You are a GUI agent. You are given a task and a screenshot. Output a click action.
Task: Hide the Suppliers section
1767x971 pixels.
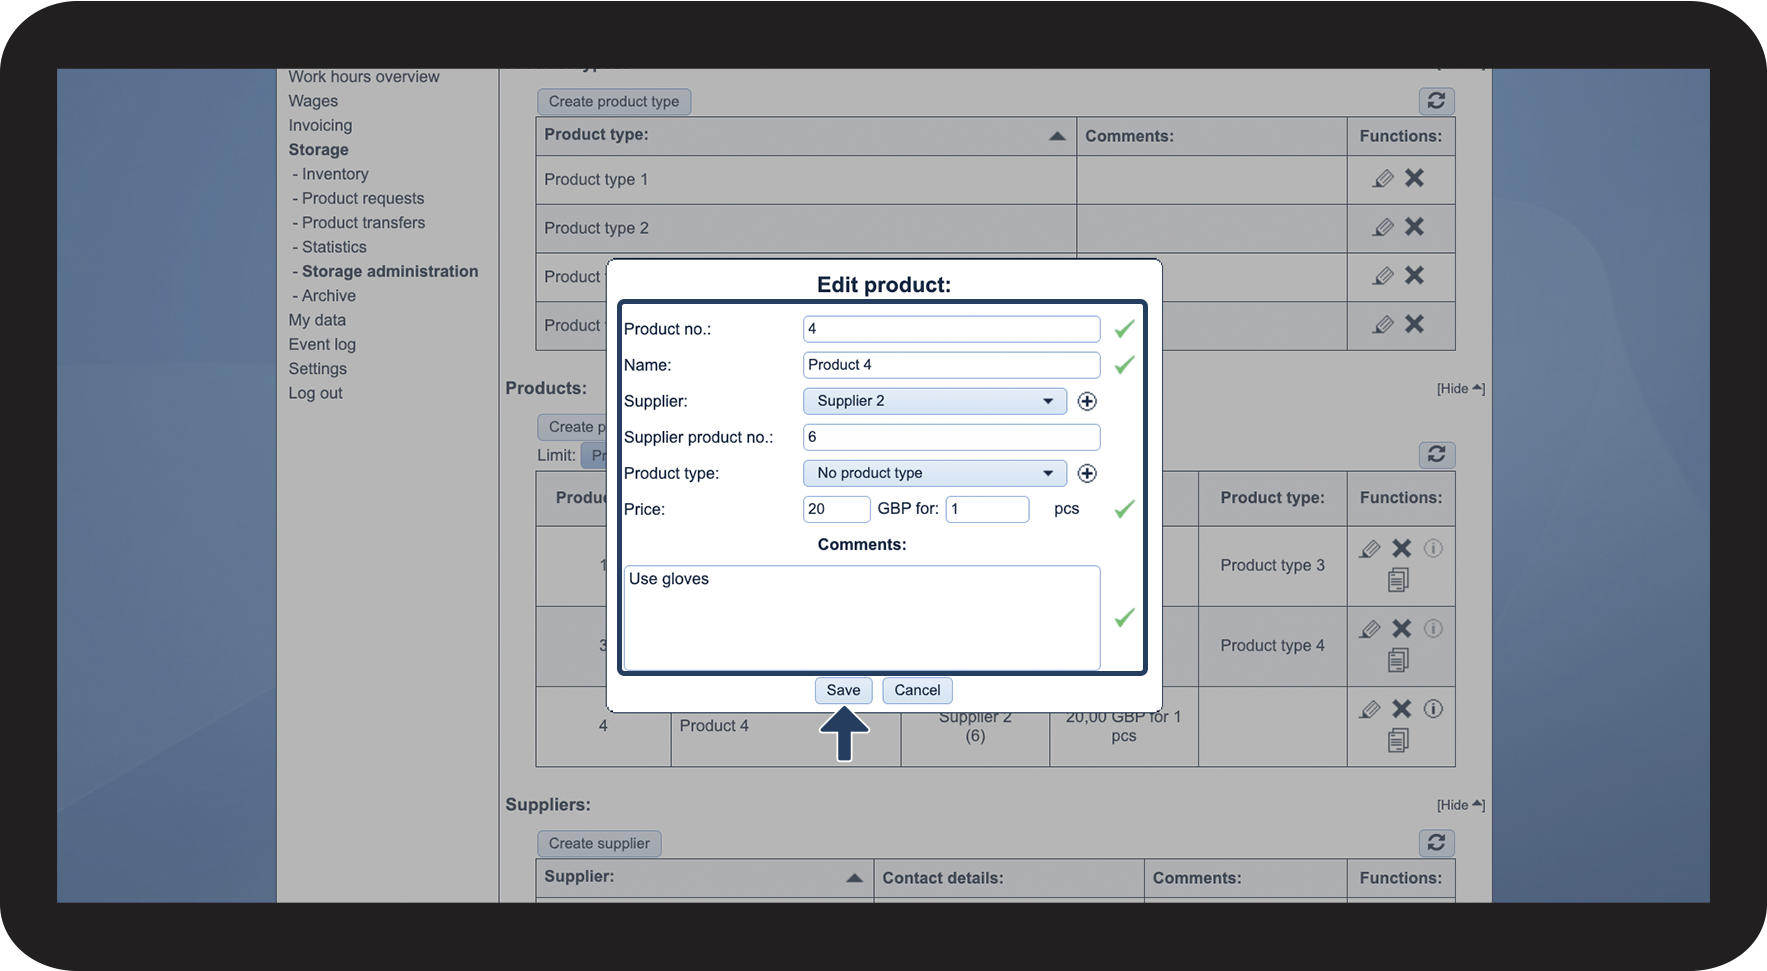(x=1460, y=805)
